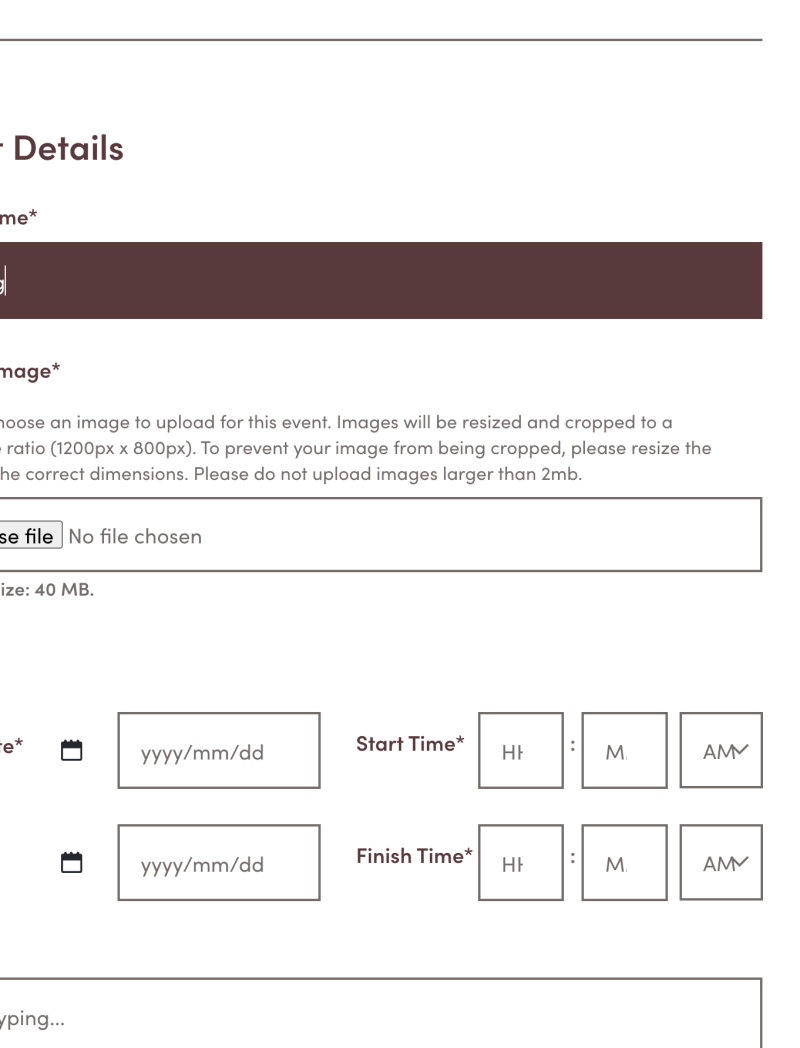
Task: Click the start date calendar icon
Action: click(x=71, y=750)
